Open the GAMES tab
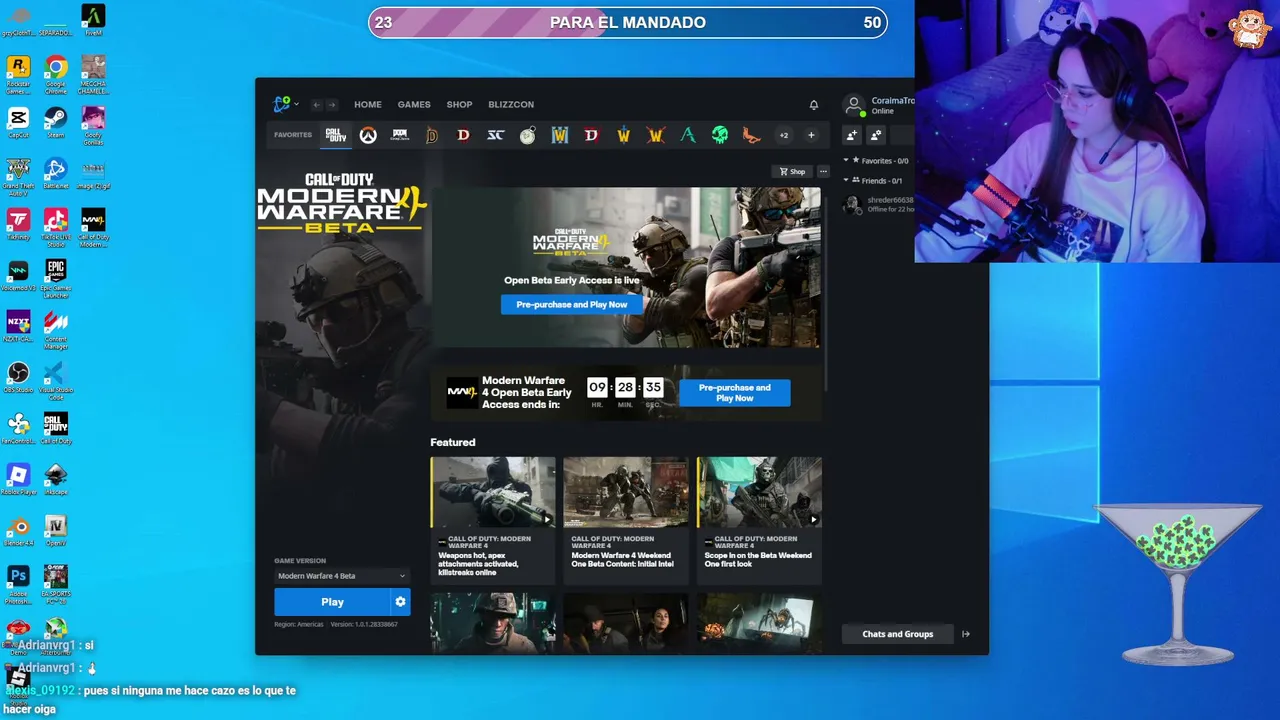Viewport: 1280px width, 720px height. 414,104
